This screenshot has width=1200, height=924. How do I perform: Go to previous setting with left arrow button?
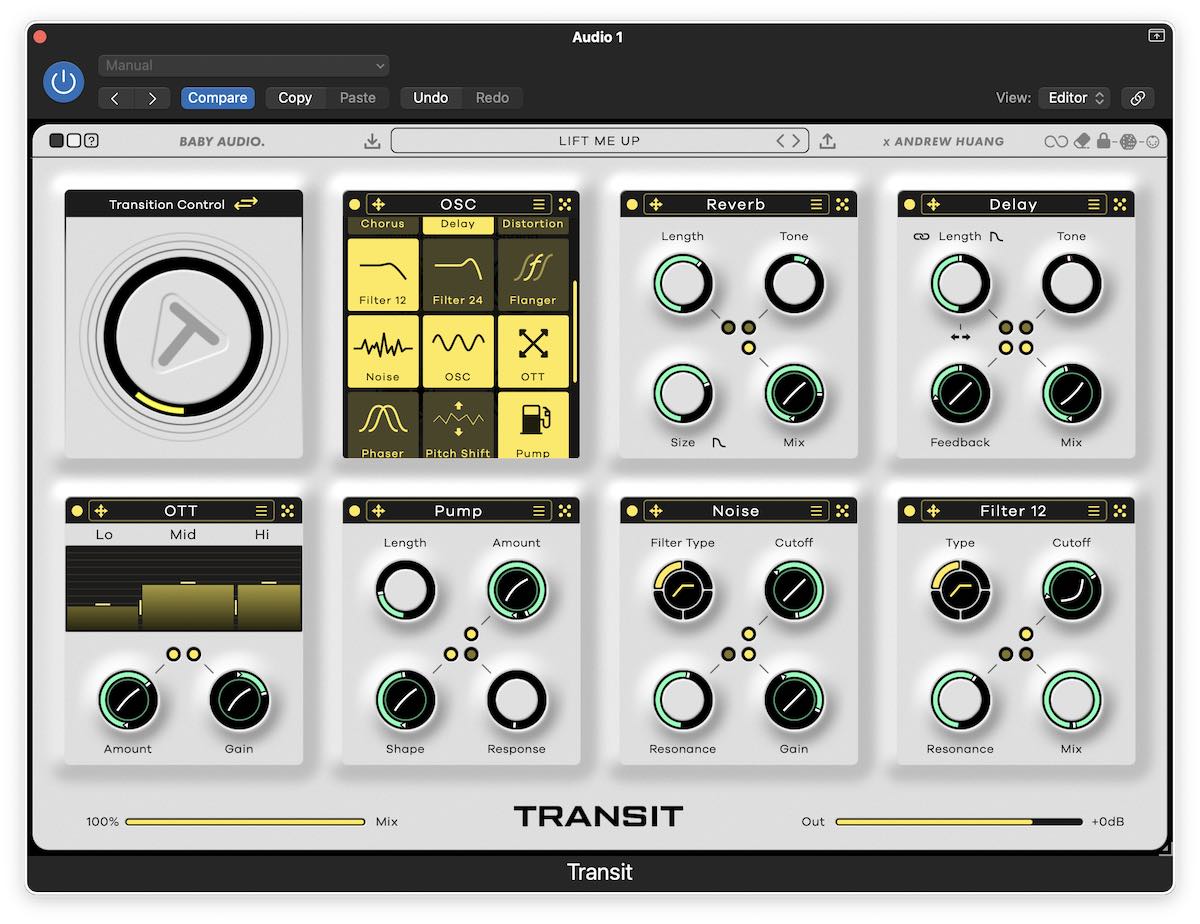tap(115, 98)
